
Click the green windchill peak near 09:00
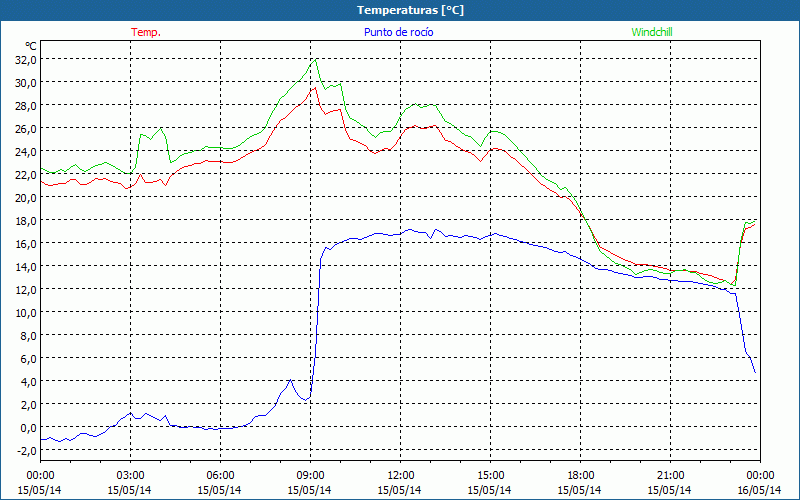[x=316, y=60]
